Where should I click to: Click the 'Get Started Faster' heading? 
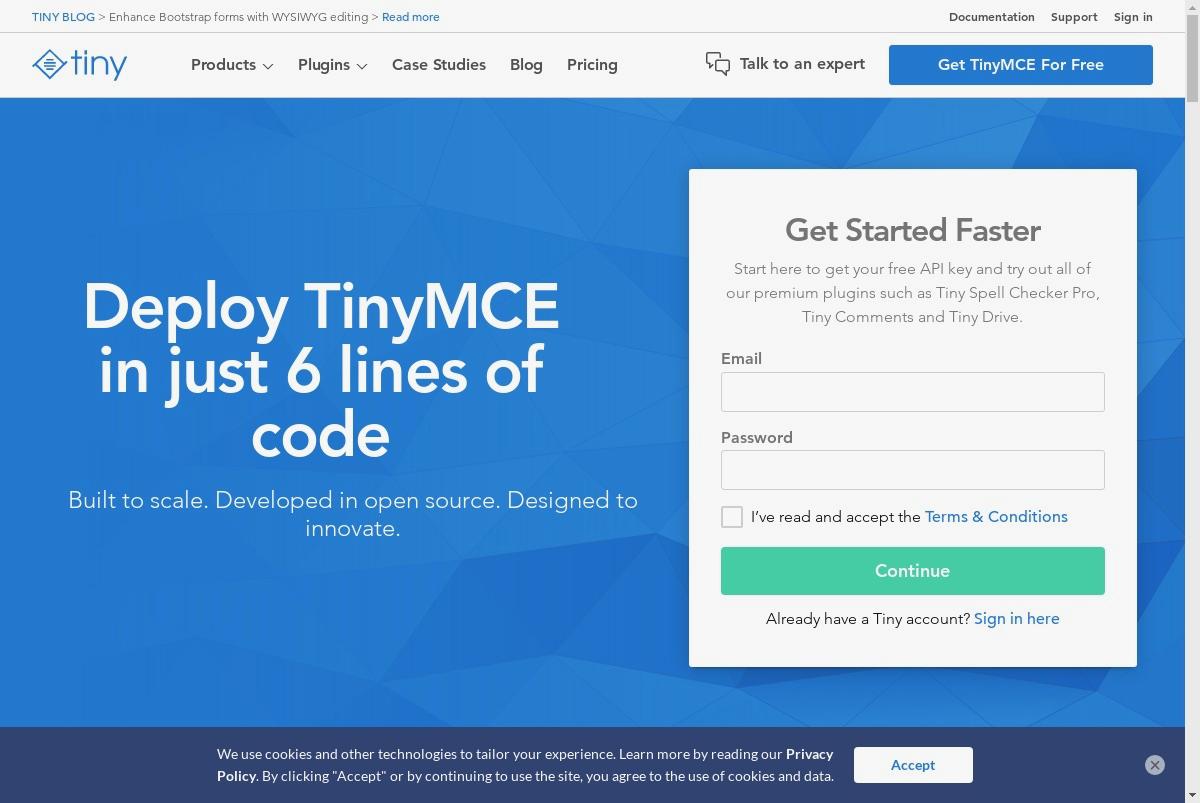913,230
